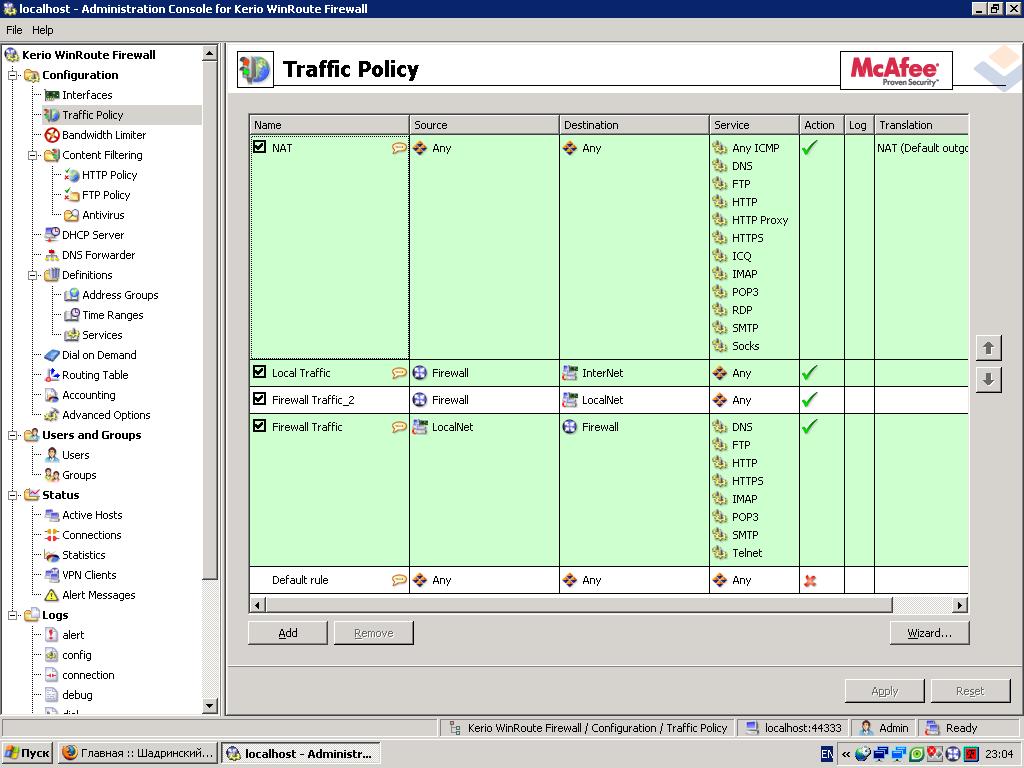Collapse the Logs tree node

click(x=12, y=616)
